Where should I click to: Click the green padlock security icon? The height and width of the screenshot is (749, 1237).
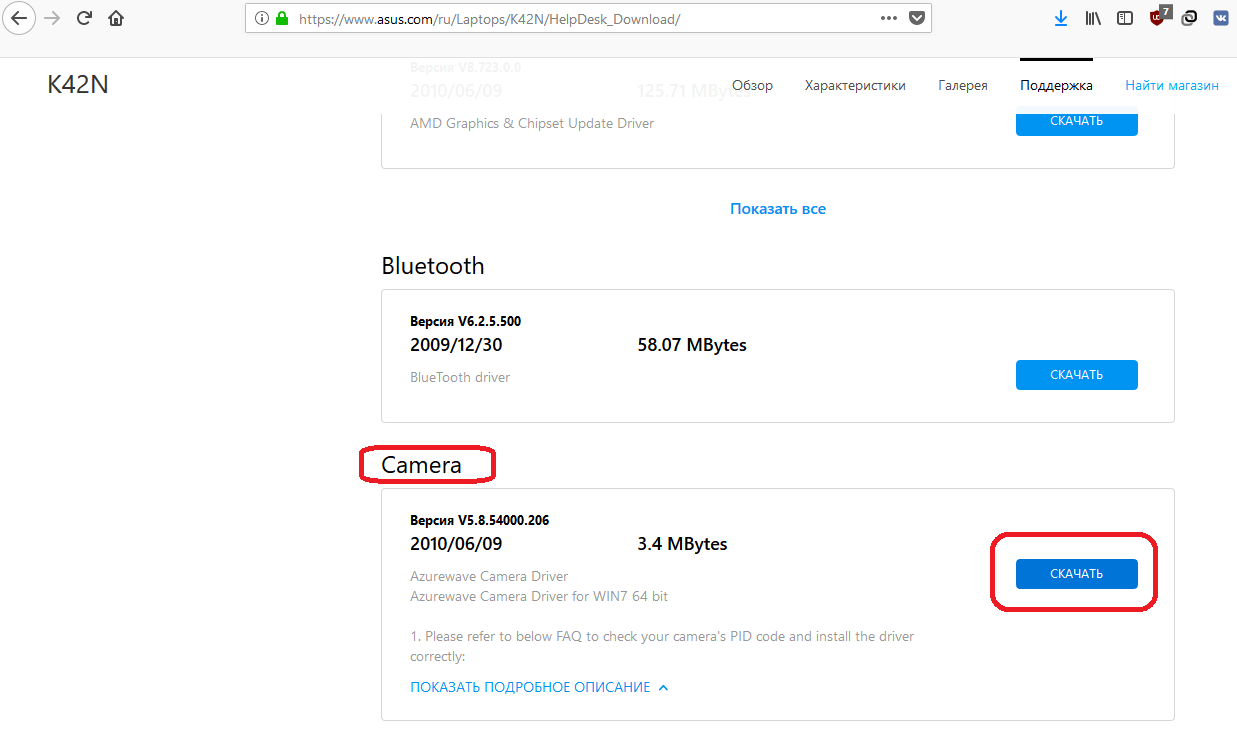[x=281, y=18]
